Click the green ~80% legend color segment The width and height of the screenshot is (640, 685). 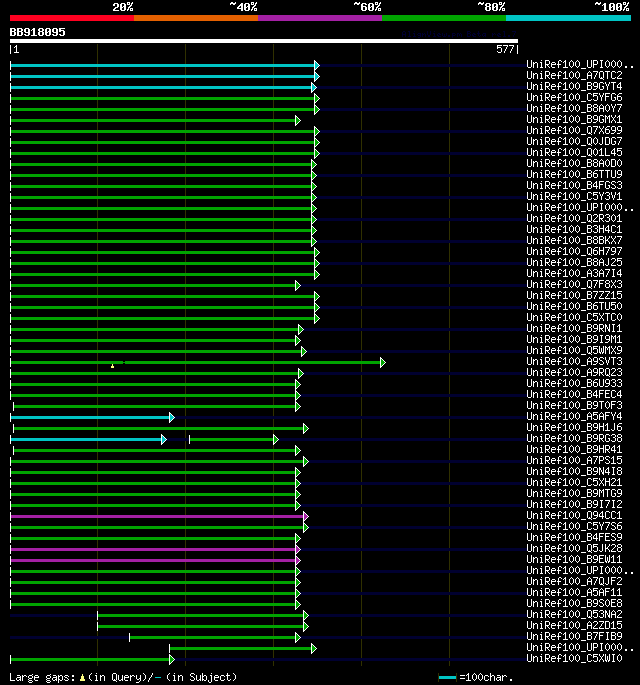(x=444, y=18)
